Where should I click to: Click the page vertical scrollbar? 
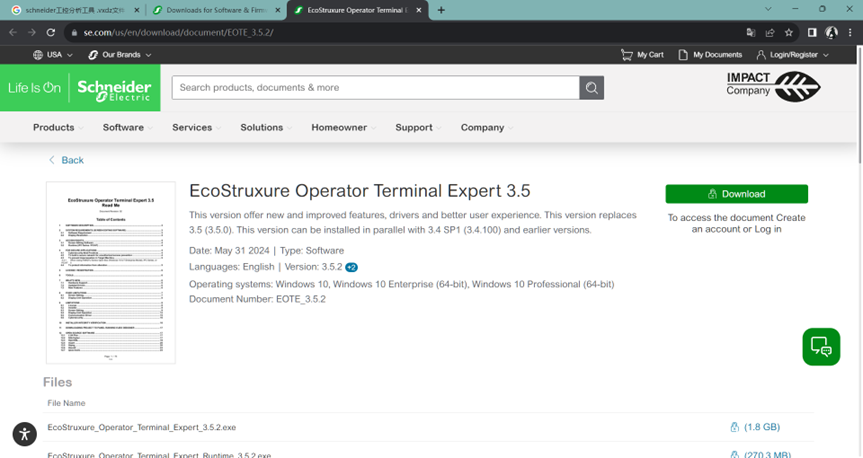(860, 105)
